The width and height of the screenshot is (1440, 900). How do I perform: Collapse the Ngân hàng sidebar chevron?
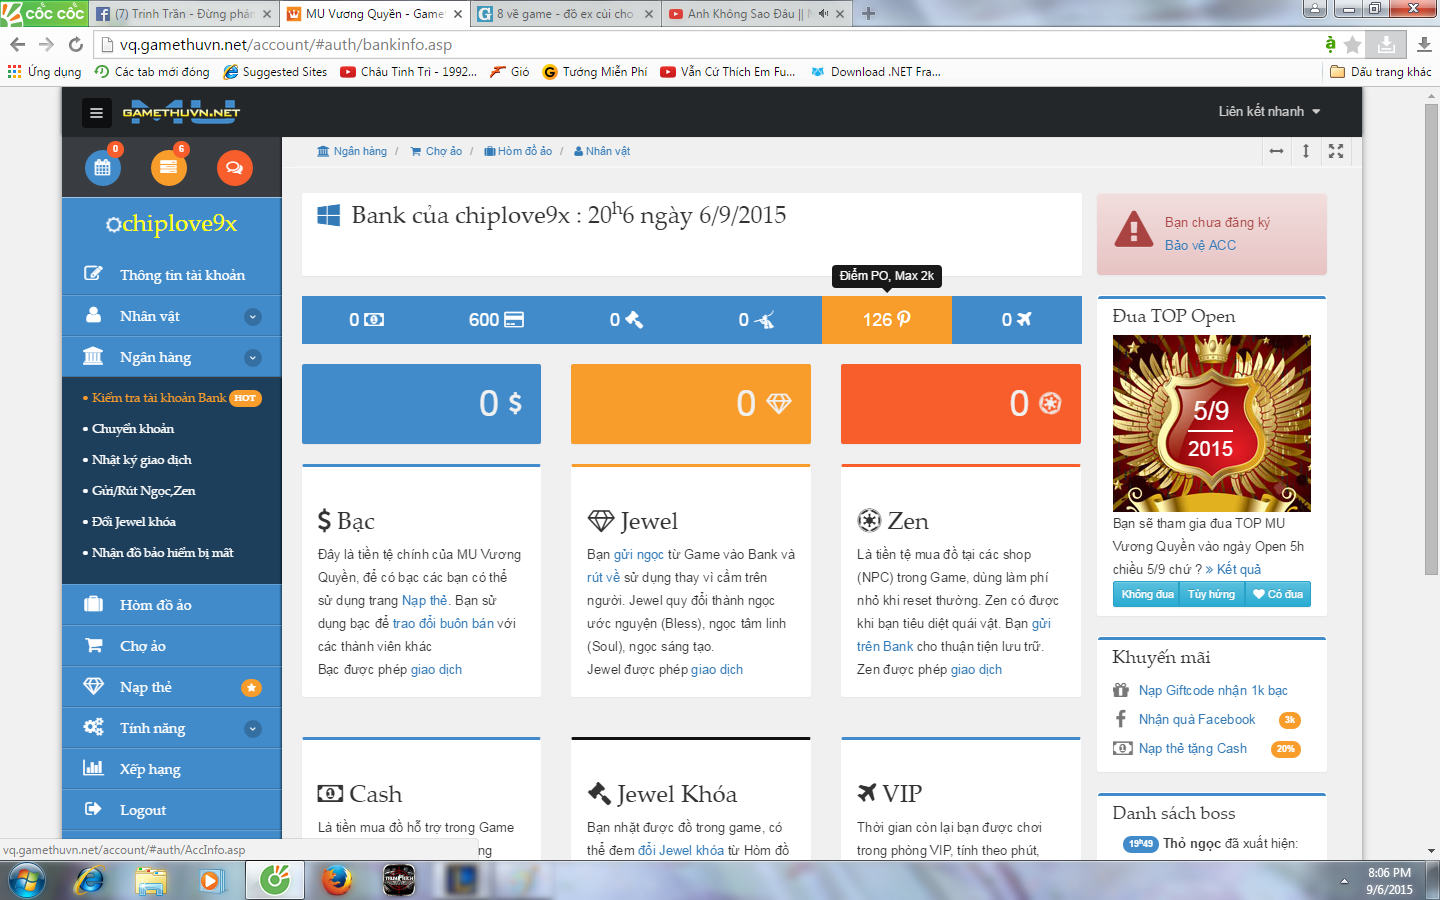point(253,358)
